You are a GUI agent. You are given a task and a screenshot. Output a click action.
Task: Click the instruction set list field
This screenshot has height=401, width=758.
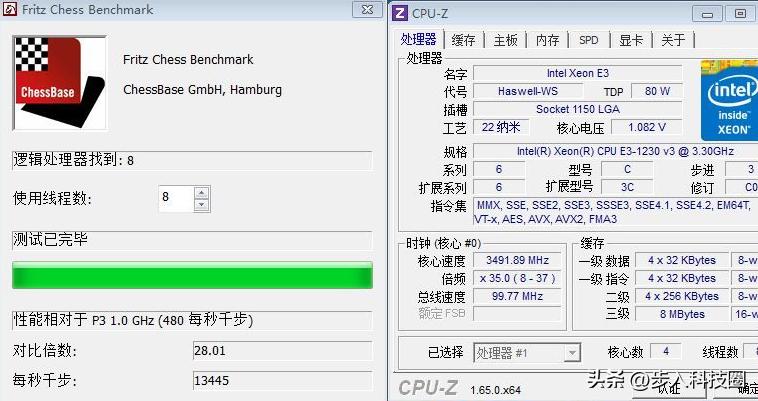(615, 212)
